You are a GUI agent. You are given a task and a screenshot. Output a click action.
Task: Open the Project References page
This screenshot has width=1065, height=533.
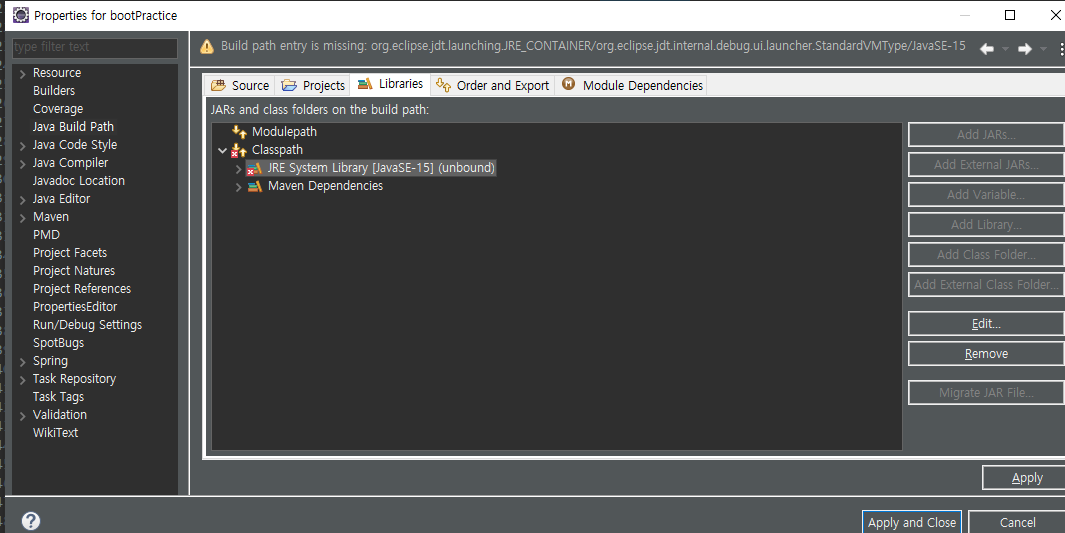pos(82,289)
